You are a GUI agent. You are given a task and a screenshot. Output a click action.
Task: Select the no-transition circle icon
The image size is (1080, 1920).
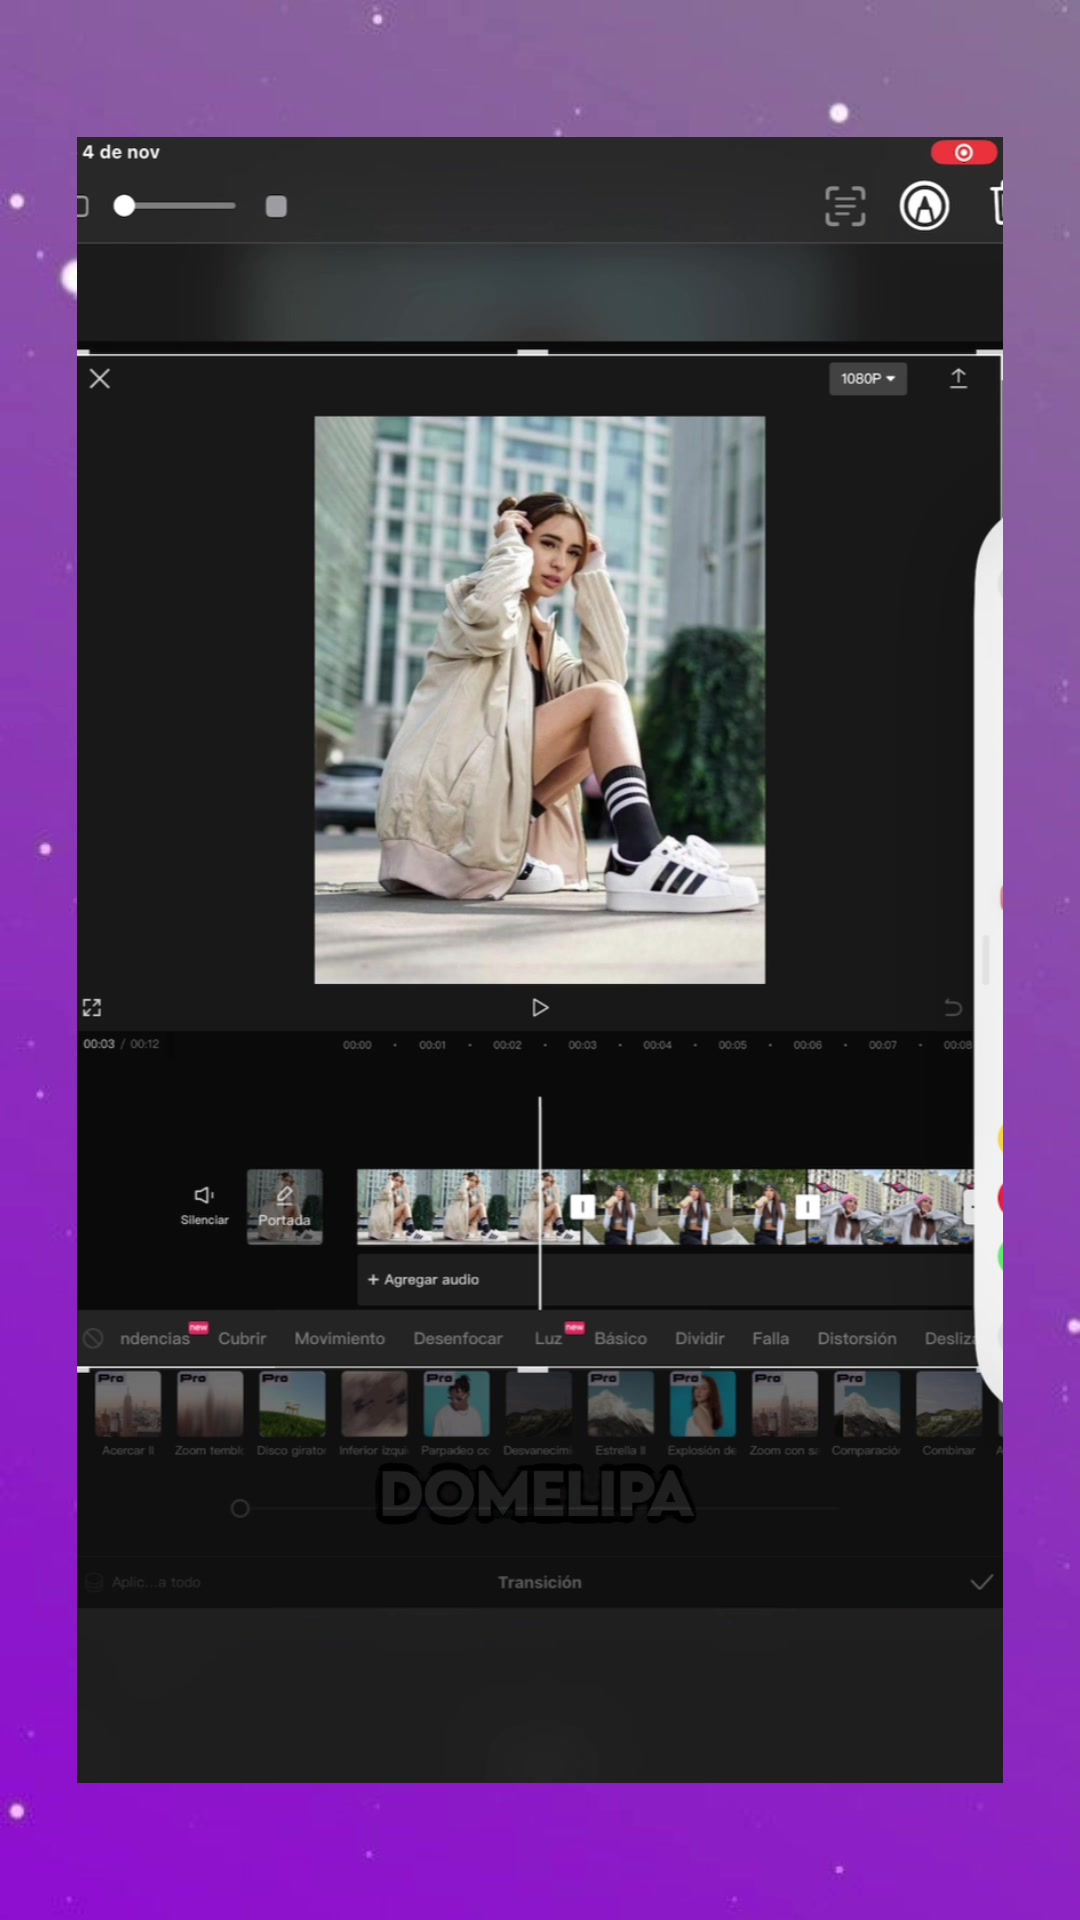click(x=93, y=1338)
